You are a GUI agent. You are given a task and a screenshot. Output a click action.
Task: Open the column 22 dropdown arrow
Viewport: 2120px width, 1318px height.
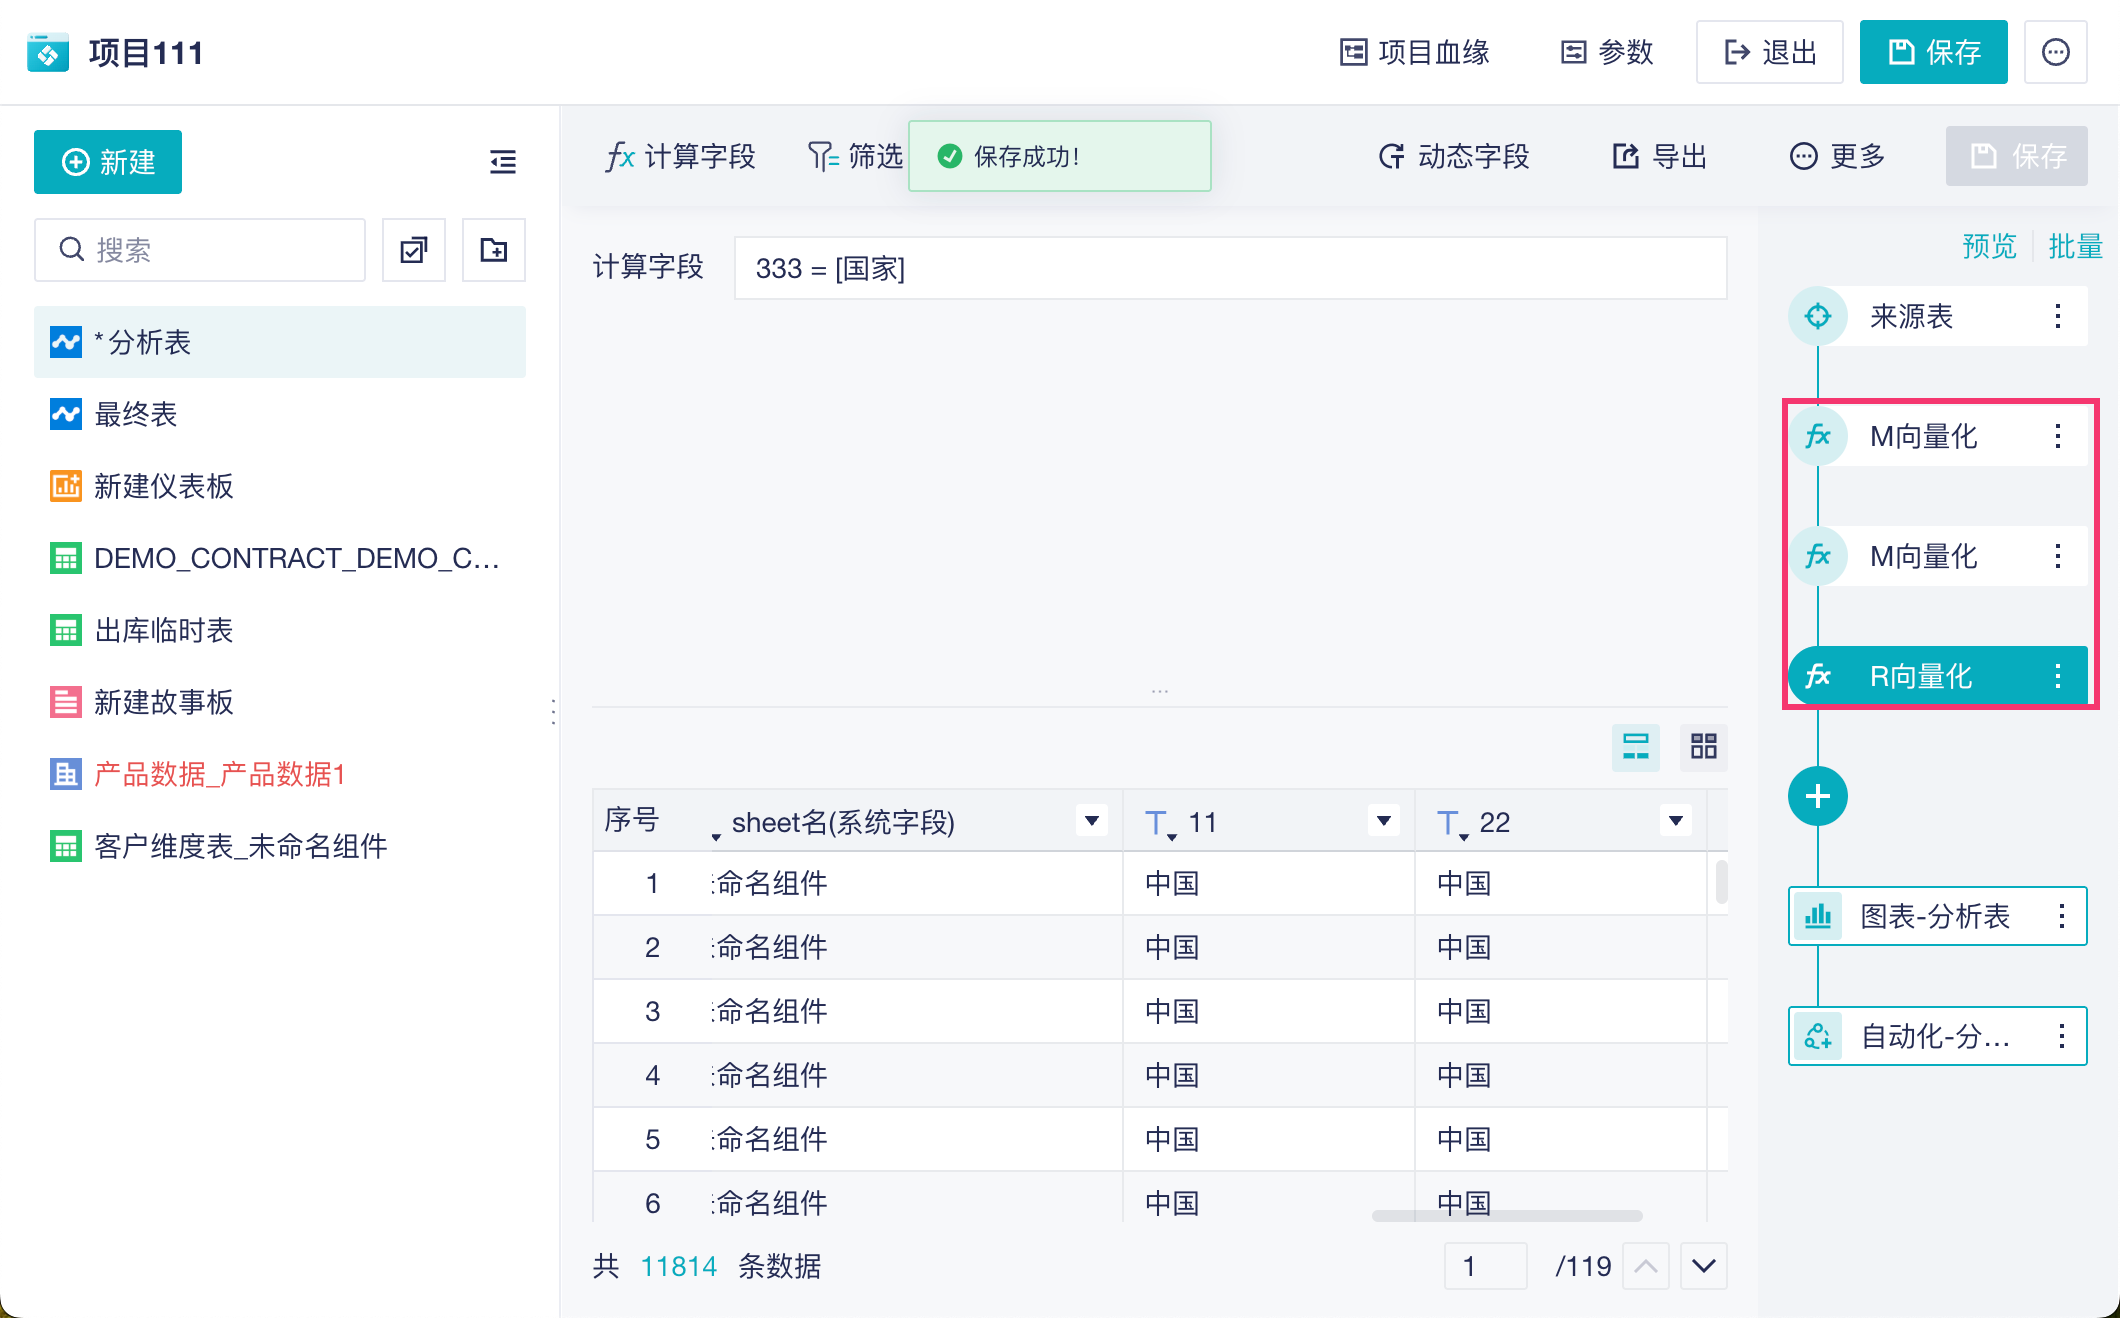click(x=1676, y=821)
